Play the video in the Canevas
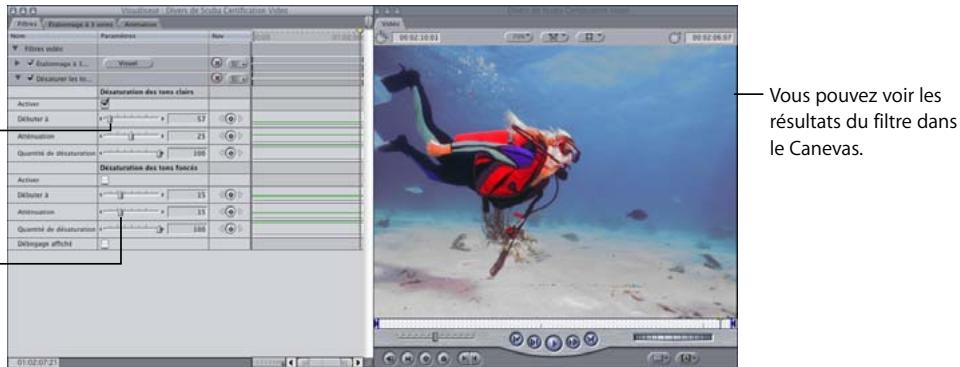The image size is (960, 367). (553, 343)
